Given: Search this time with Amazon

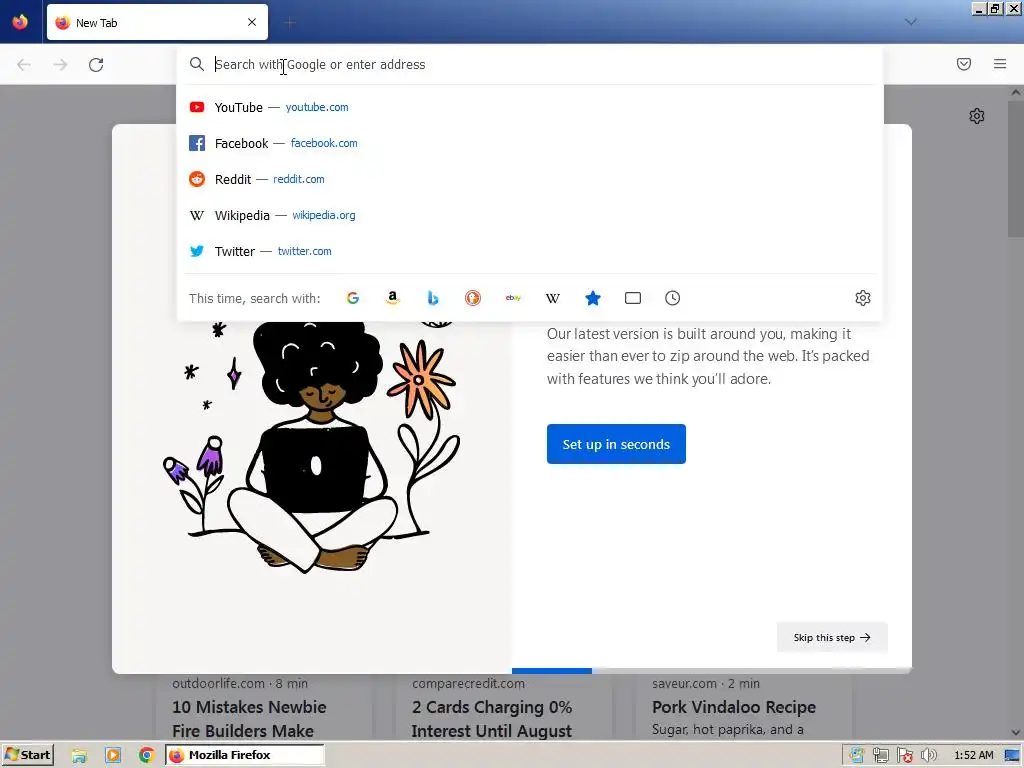Looking at the screenshot, I should point(392,298).
